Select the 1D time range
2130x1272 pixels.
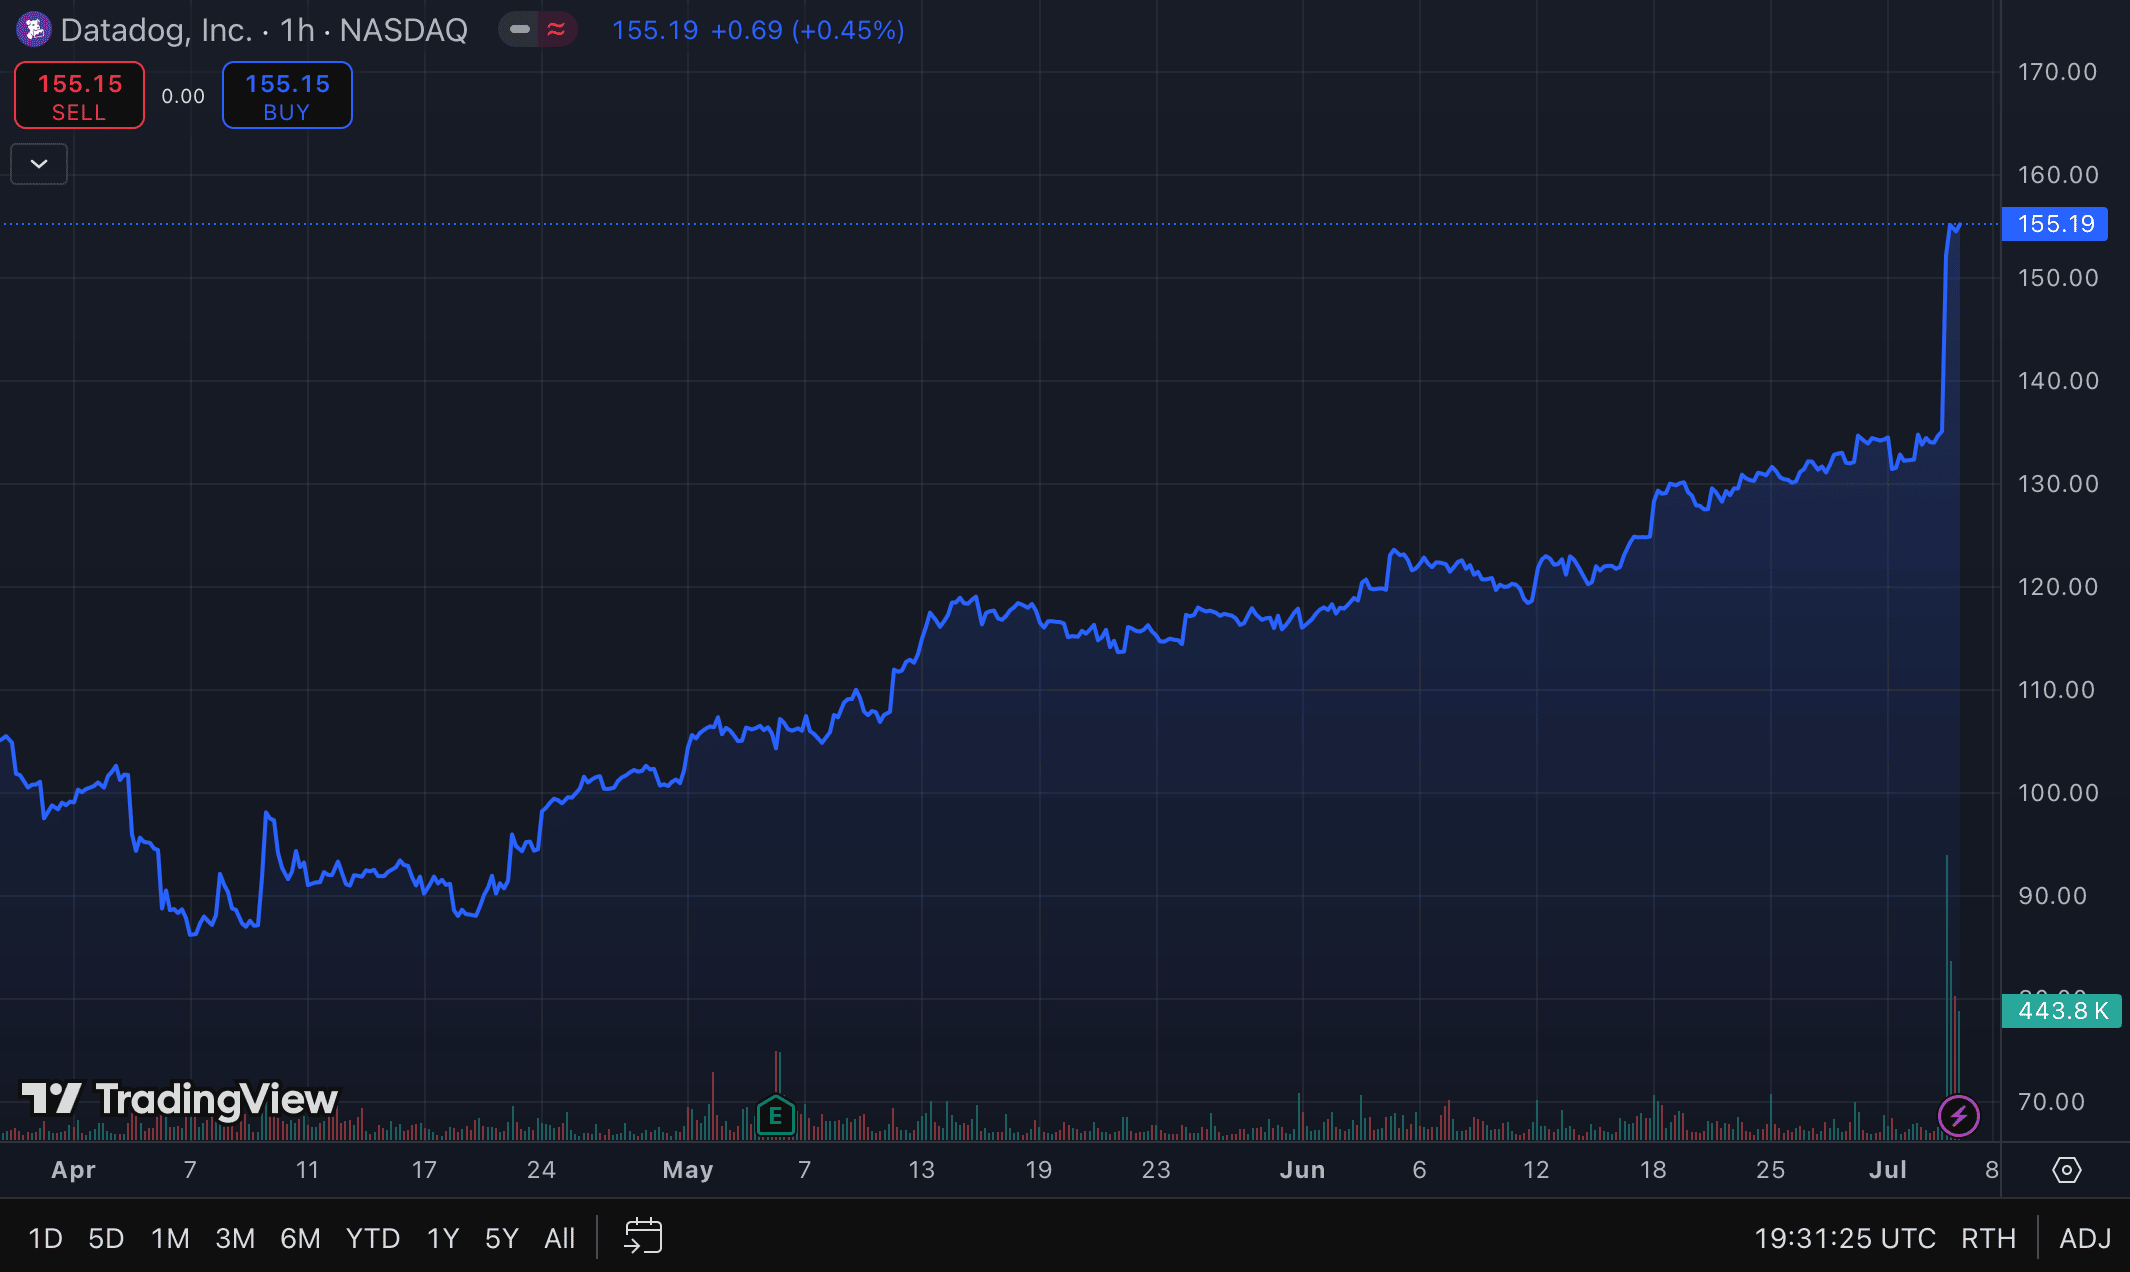pyautogui.click(x=45, y=1238)
